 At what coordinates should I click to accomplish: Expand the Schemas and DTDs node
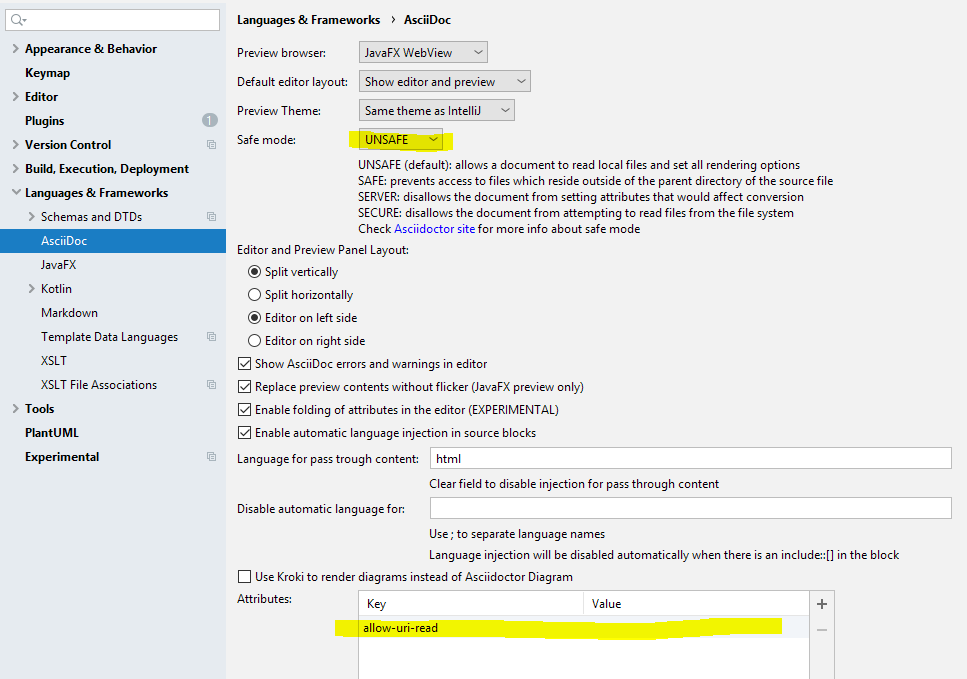pyautogui.click(x=31, y=216)
